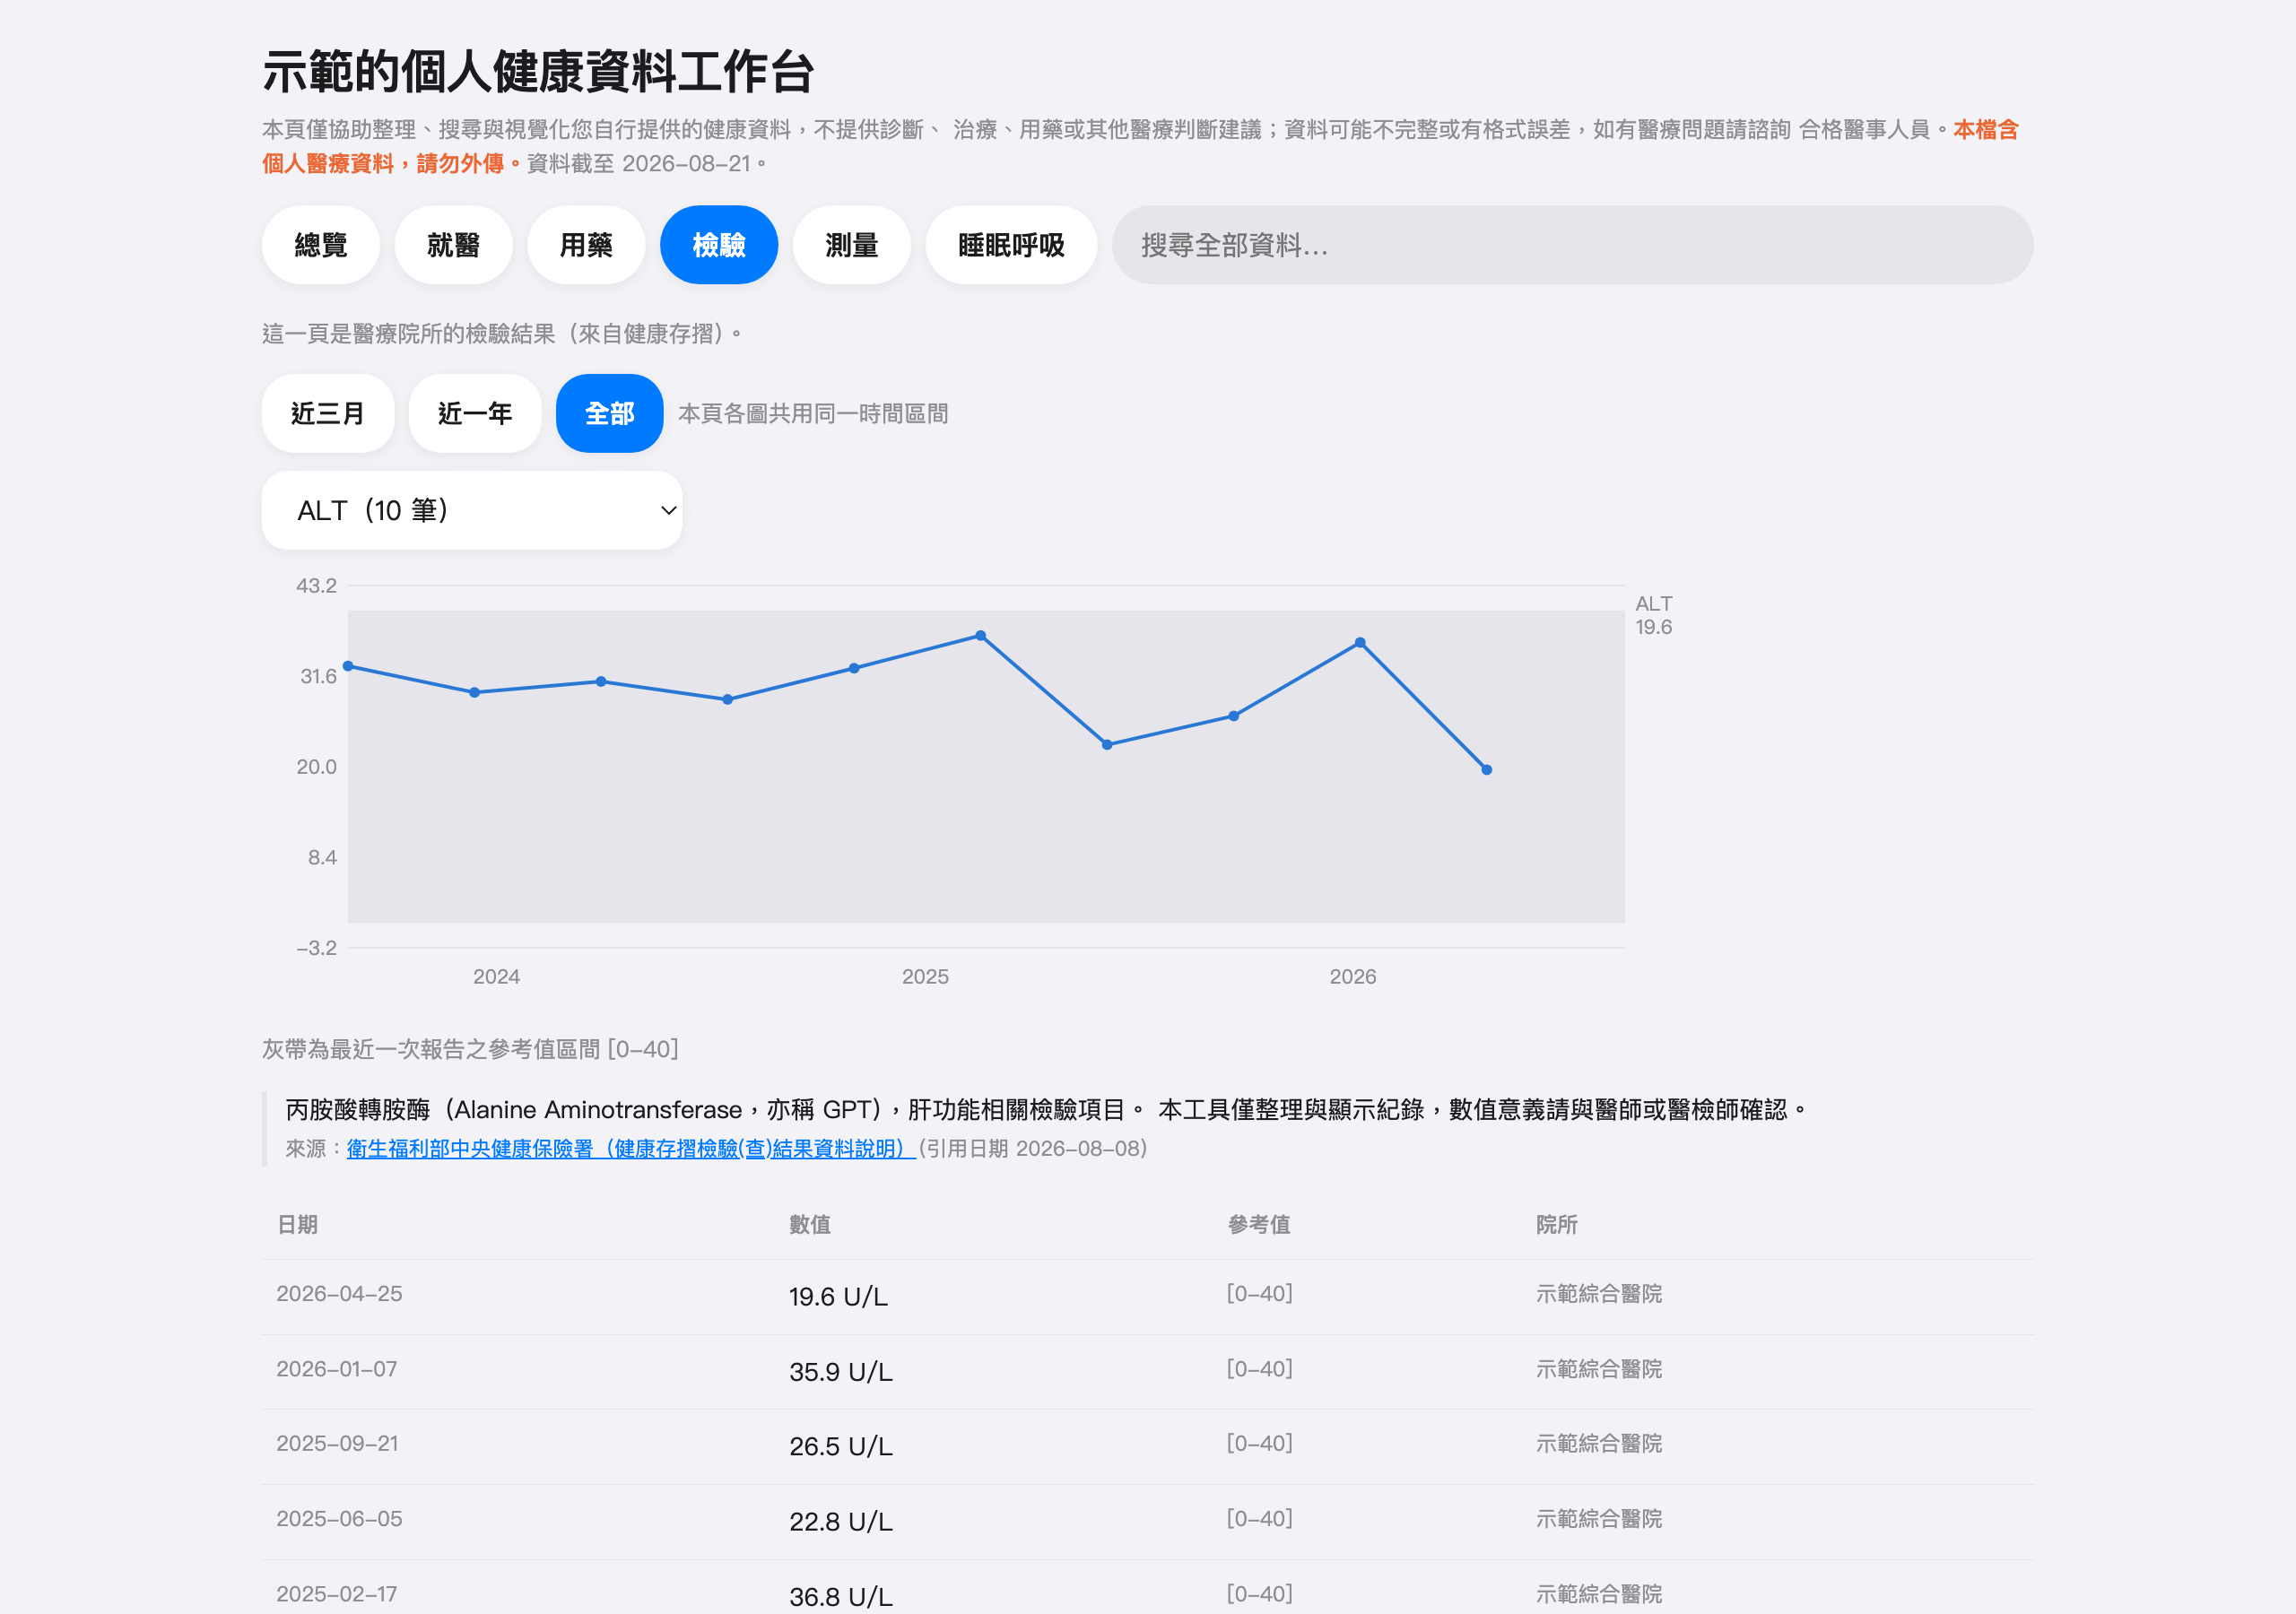Focus the 搜尋全部資料 search field
The height and width of the screenshot is (1614, 2296).
point(1572,245)
